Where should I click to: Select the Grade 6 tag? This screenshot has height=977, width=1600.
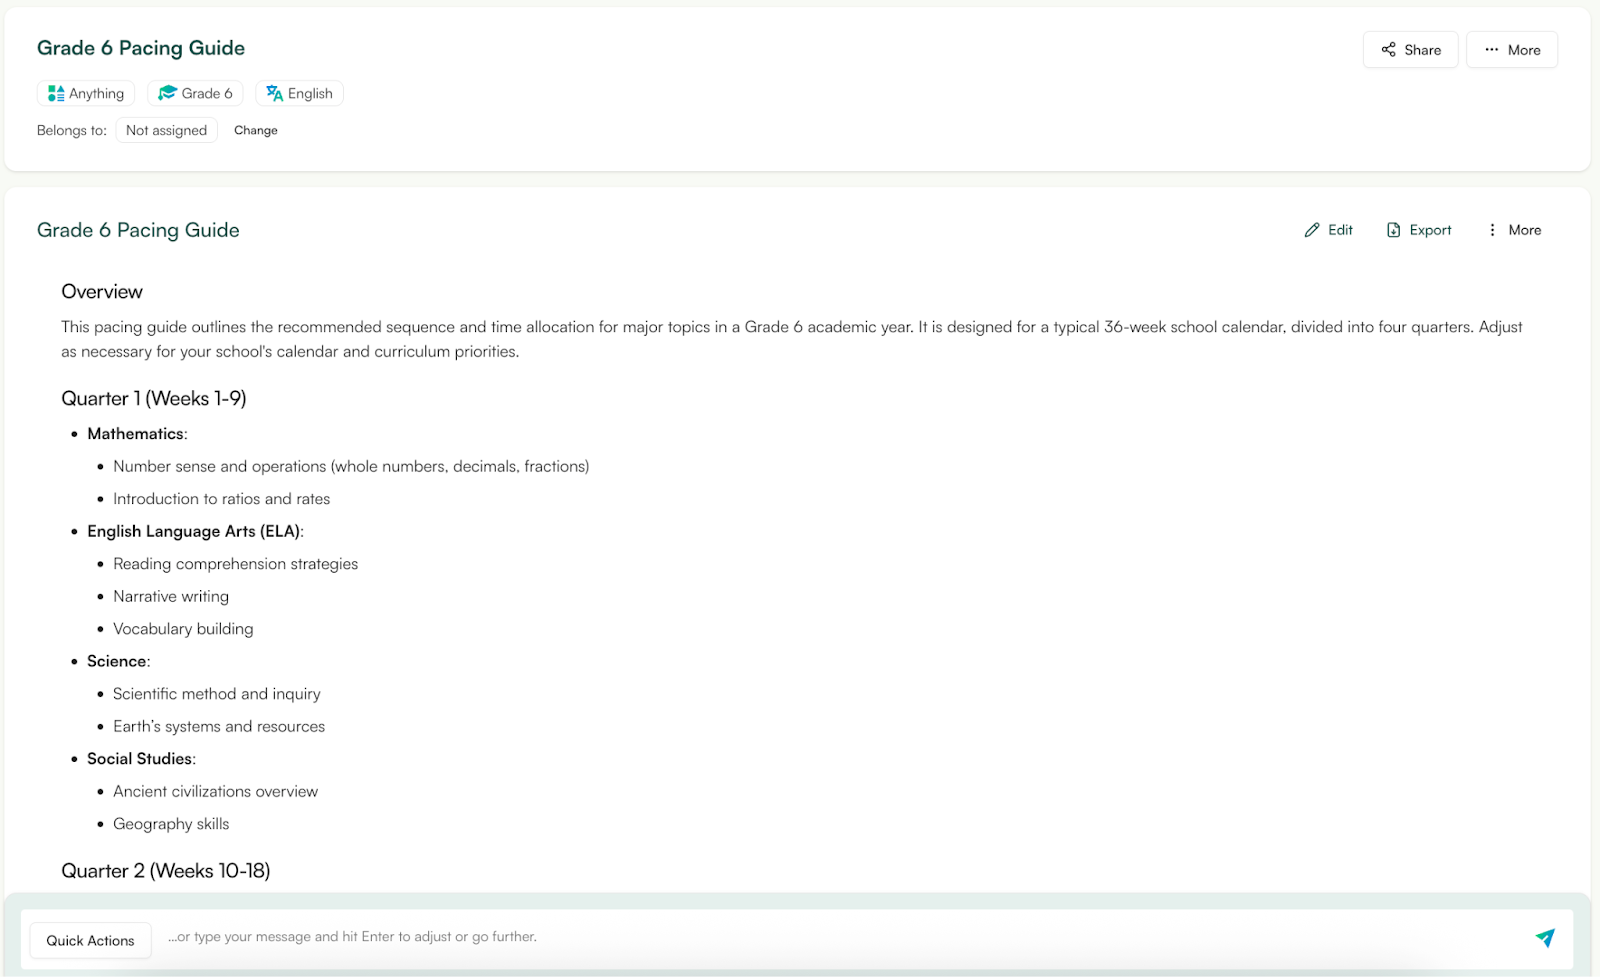(x=195, y=93)
